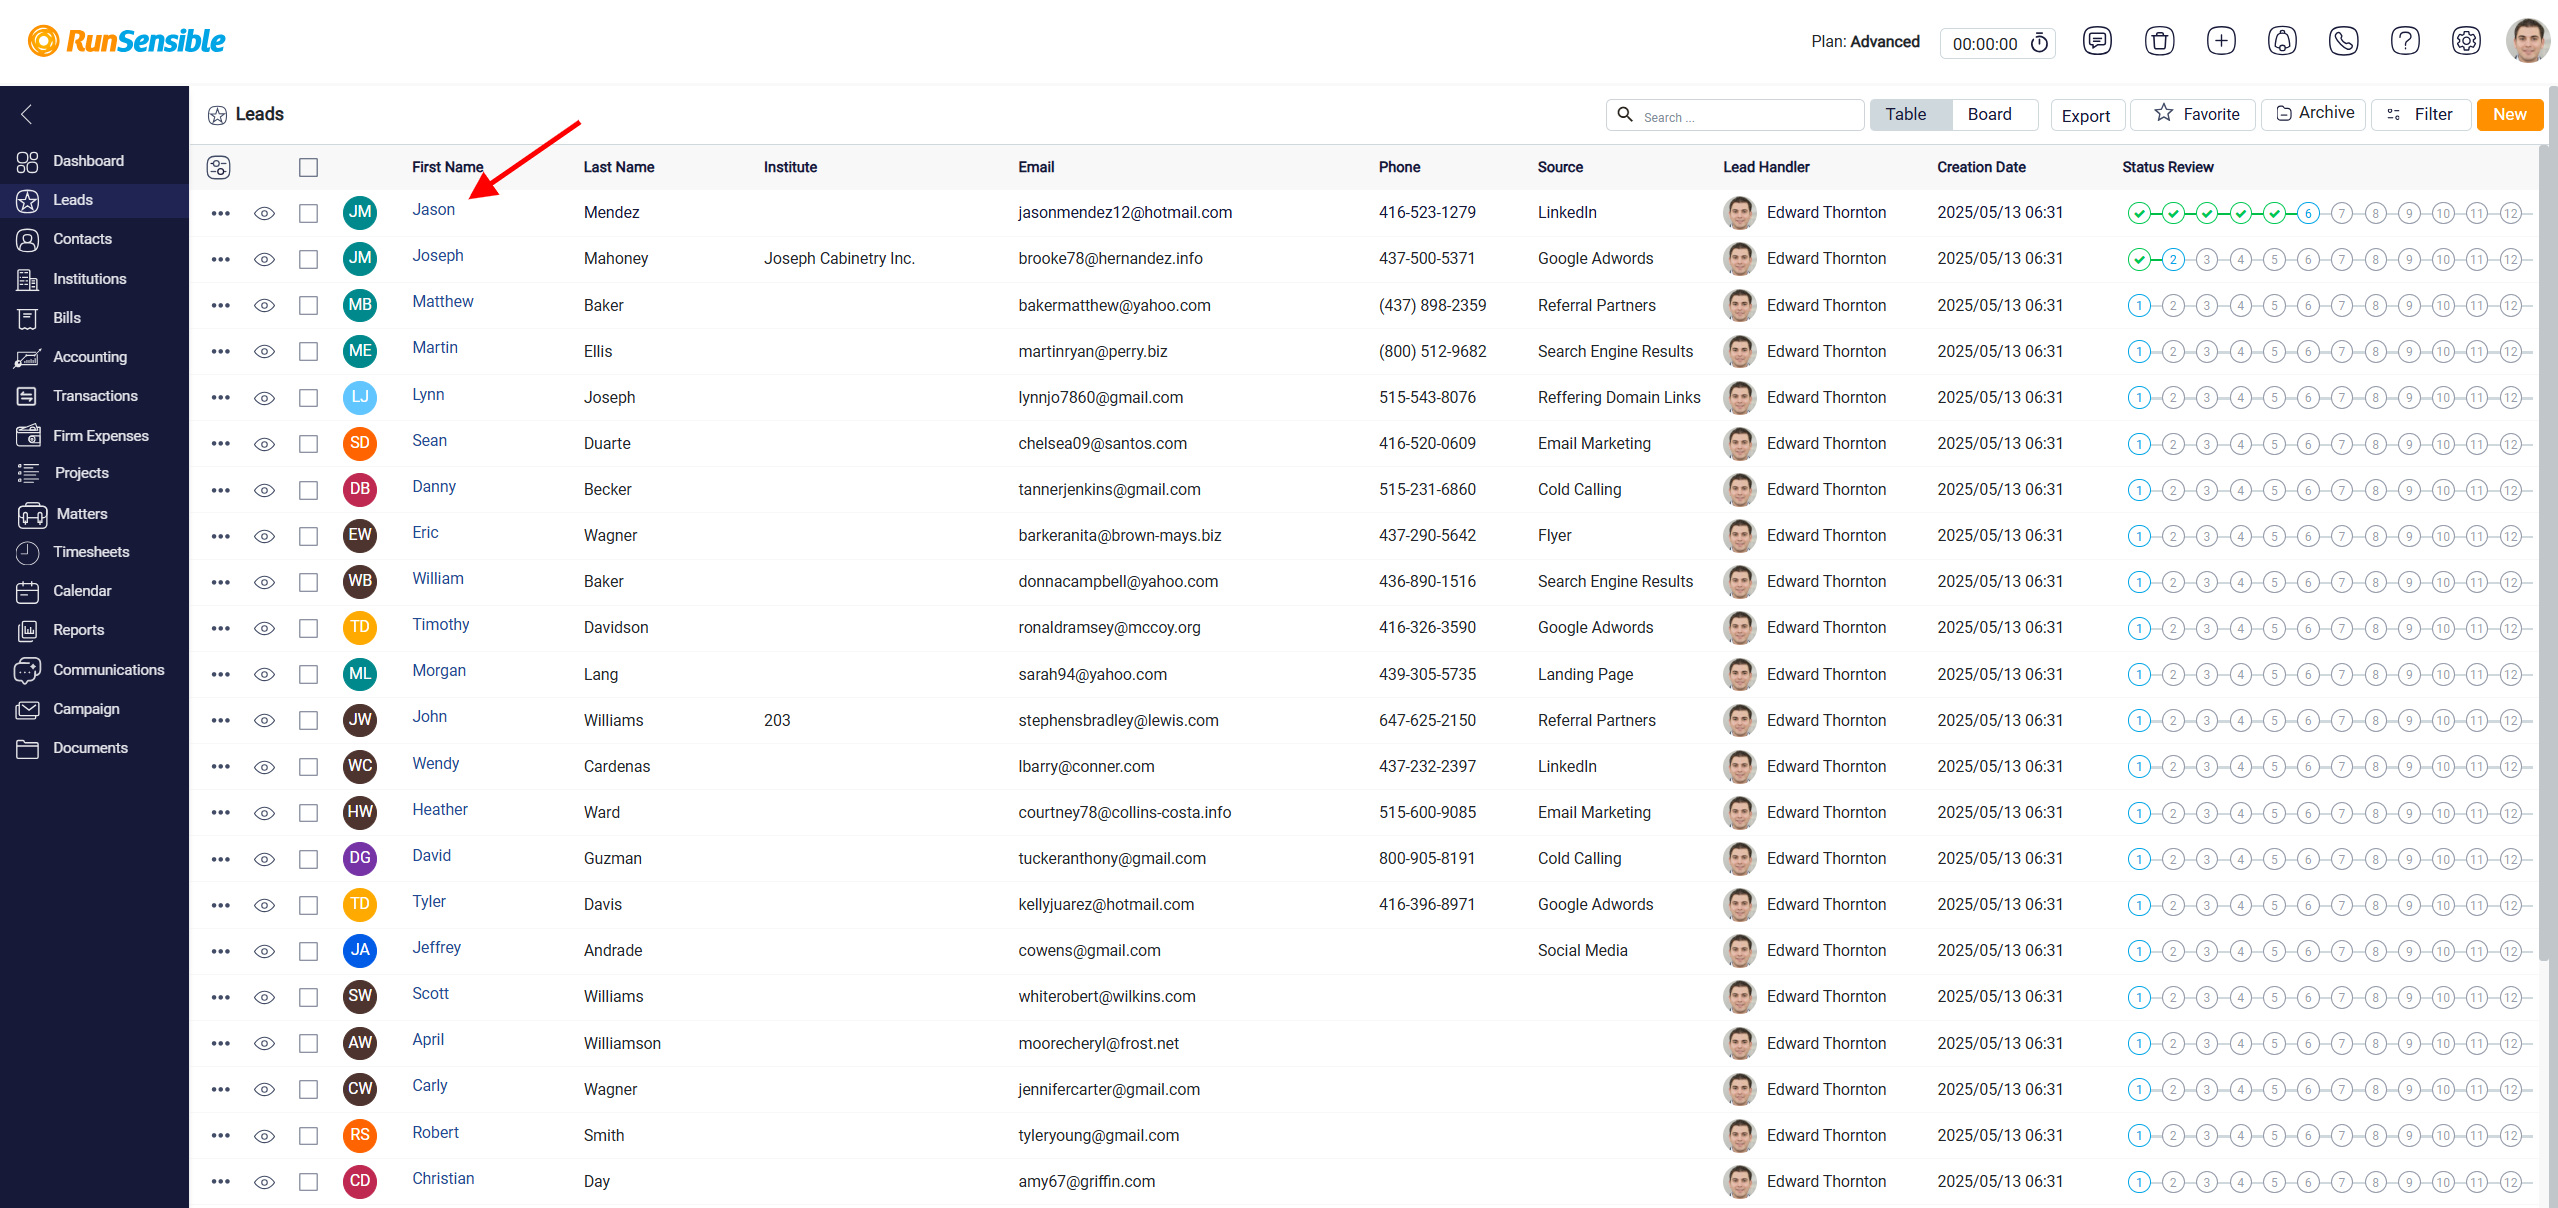Open the lead named Timothy
The width and height of the screenshot is (2558, 1208).
click(x=441, y=624)
